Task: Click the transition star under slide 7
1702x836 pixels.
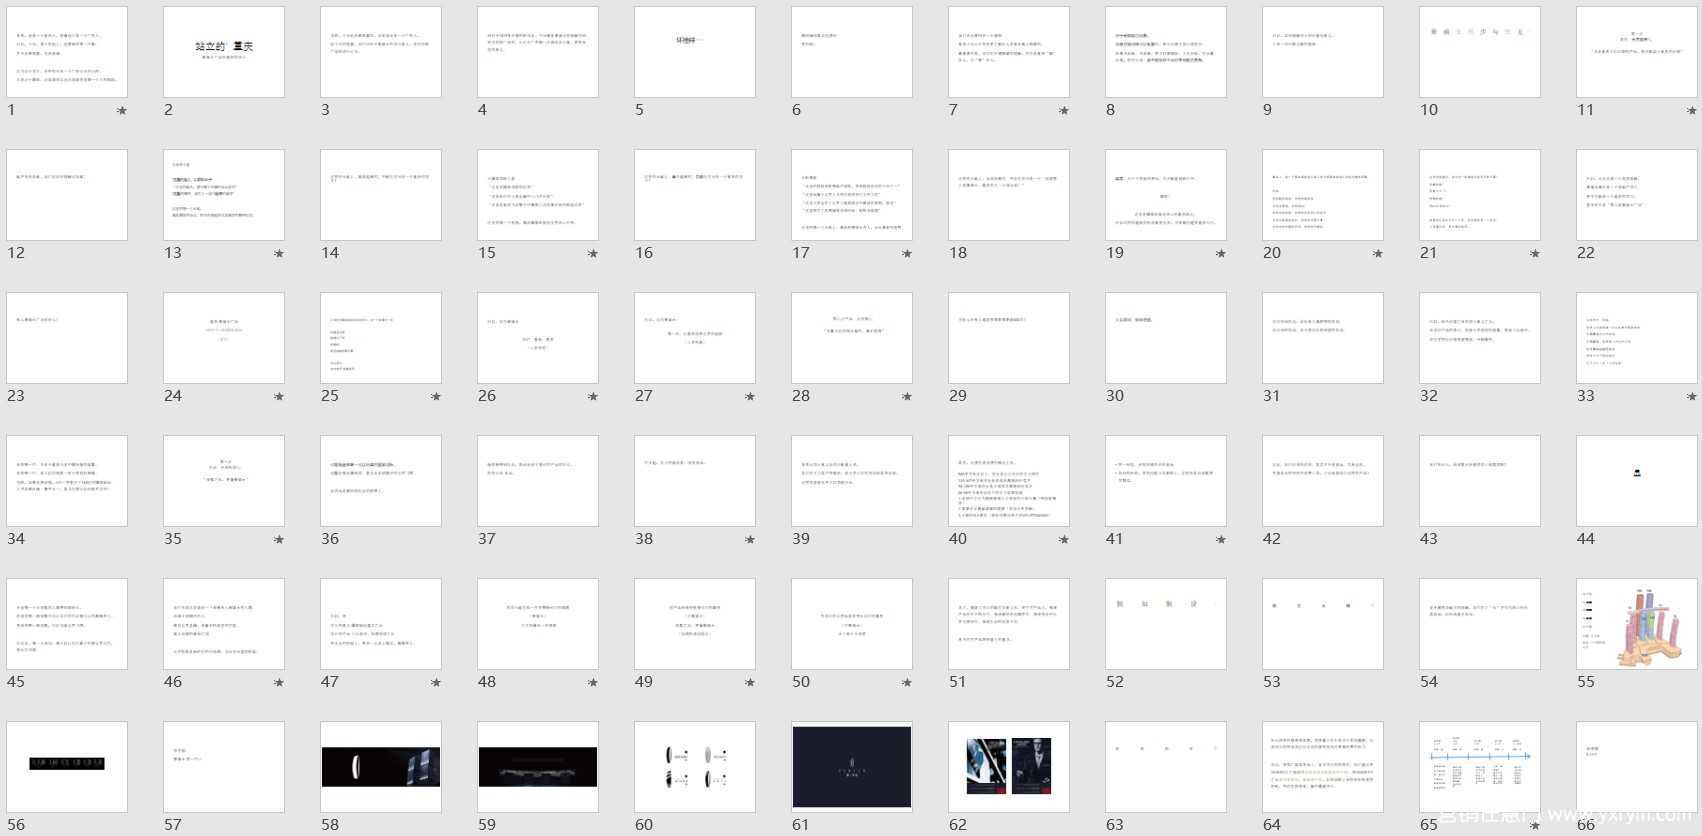Action: pyautogui.click(x=1064, y=111)
